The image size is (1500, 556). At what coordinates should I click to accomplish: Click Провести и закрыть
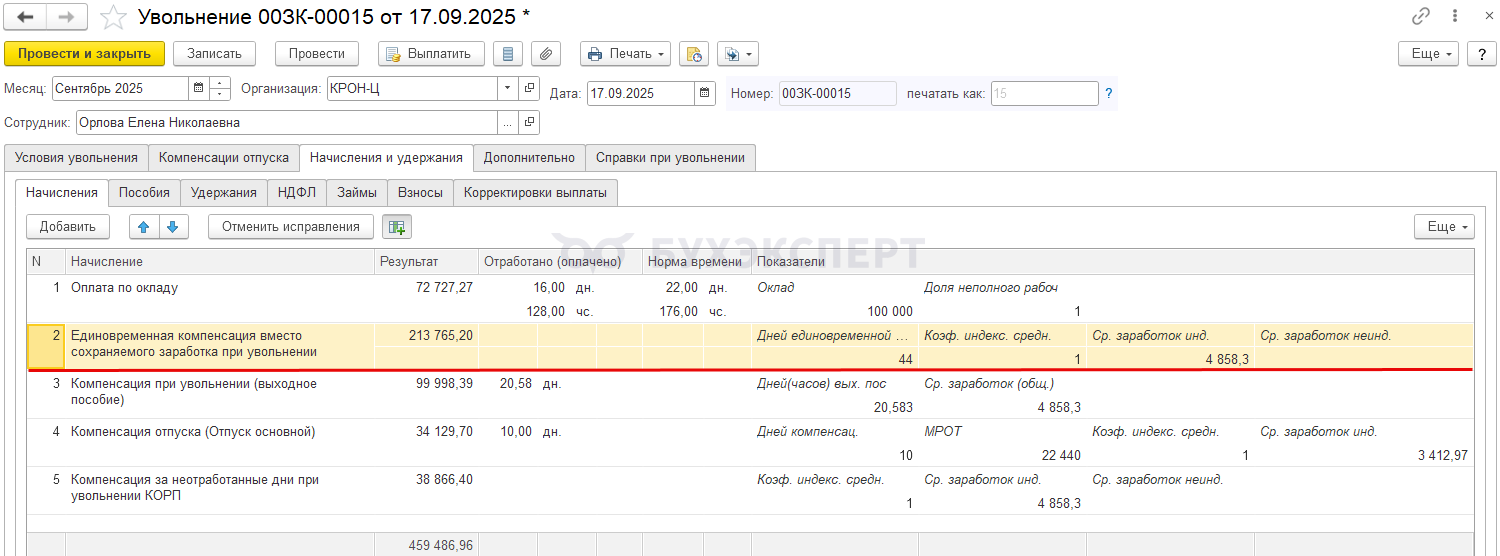[84, 53]
